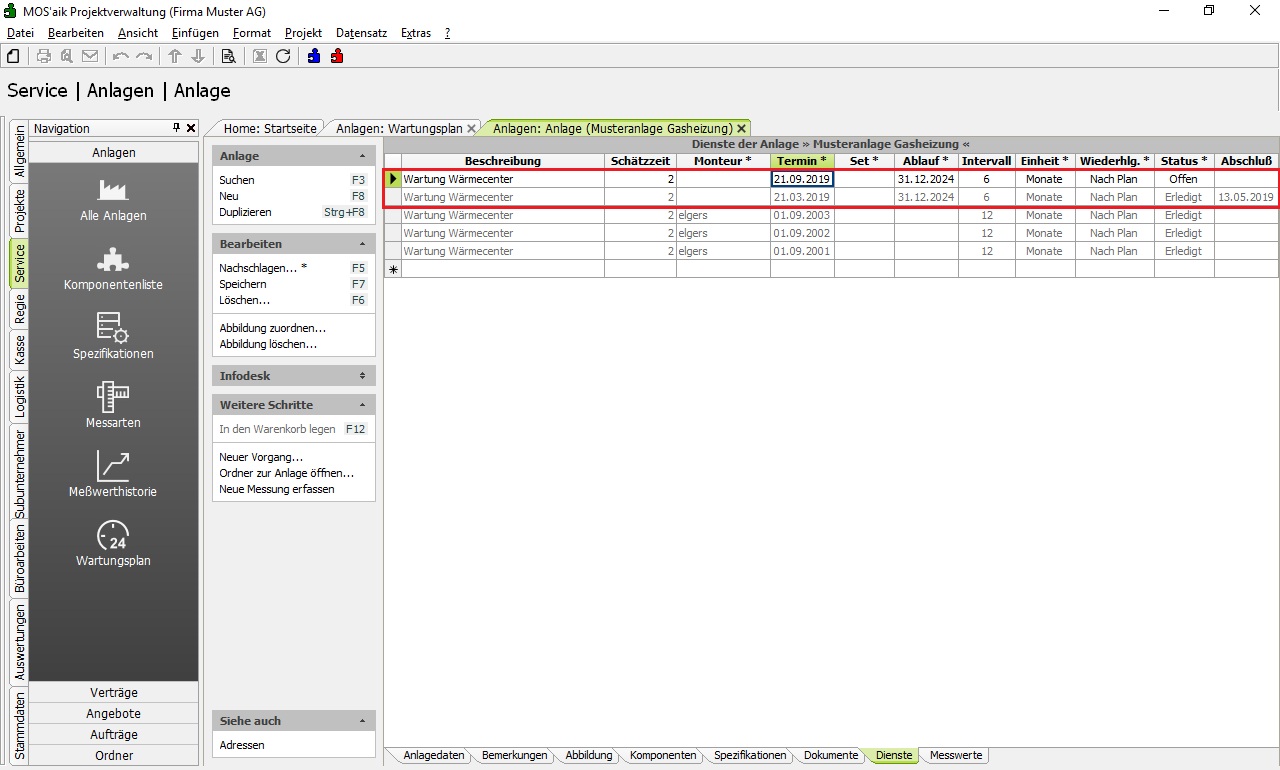Viewport: 1280px width, 770px height.
Task: Click the redo arrow toolbar icon
Action: [x=144, y=56]
